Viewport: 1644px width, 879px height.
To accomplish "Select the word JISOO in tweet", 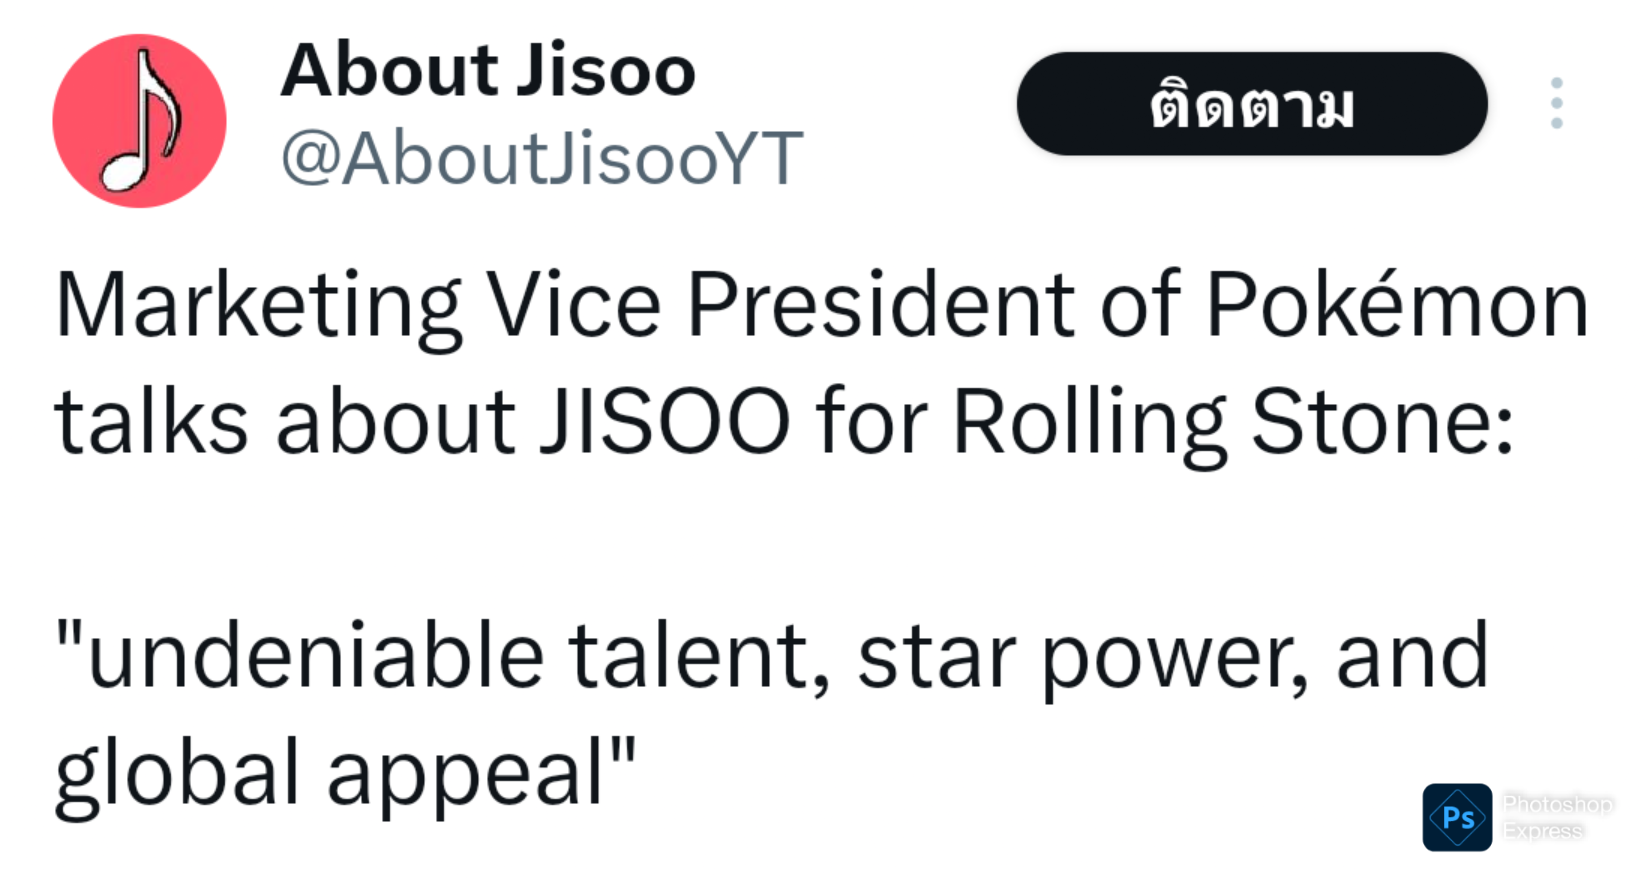I will tap(665, 422).
